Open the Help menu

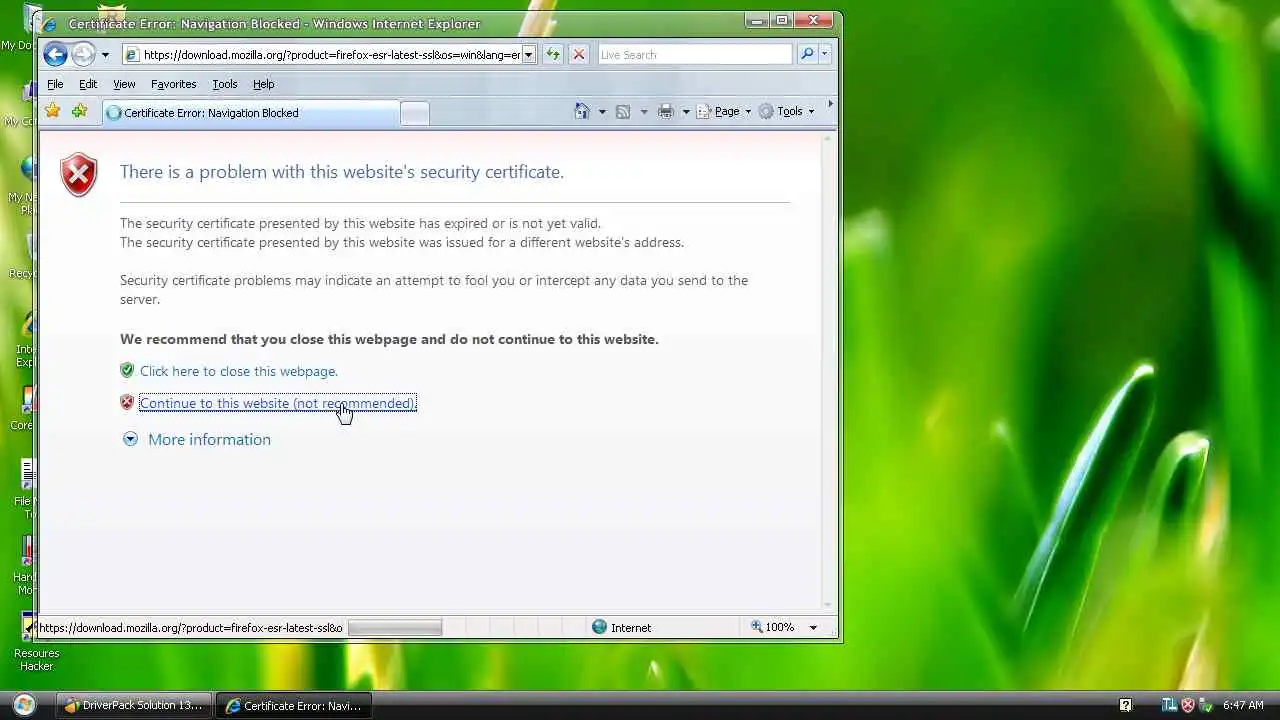point(263,84)
